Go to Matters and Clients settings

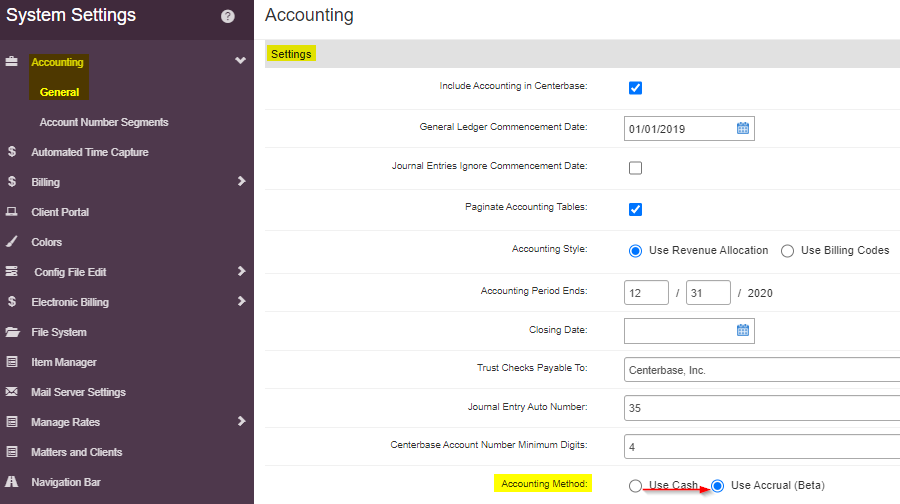coord(76,452)
